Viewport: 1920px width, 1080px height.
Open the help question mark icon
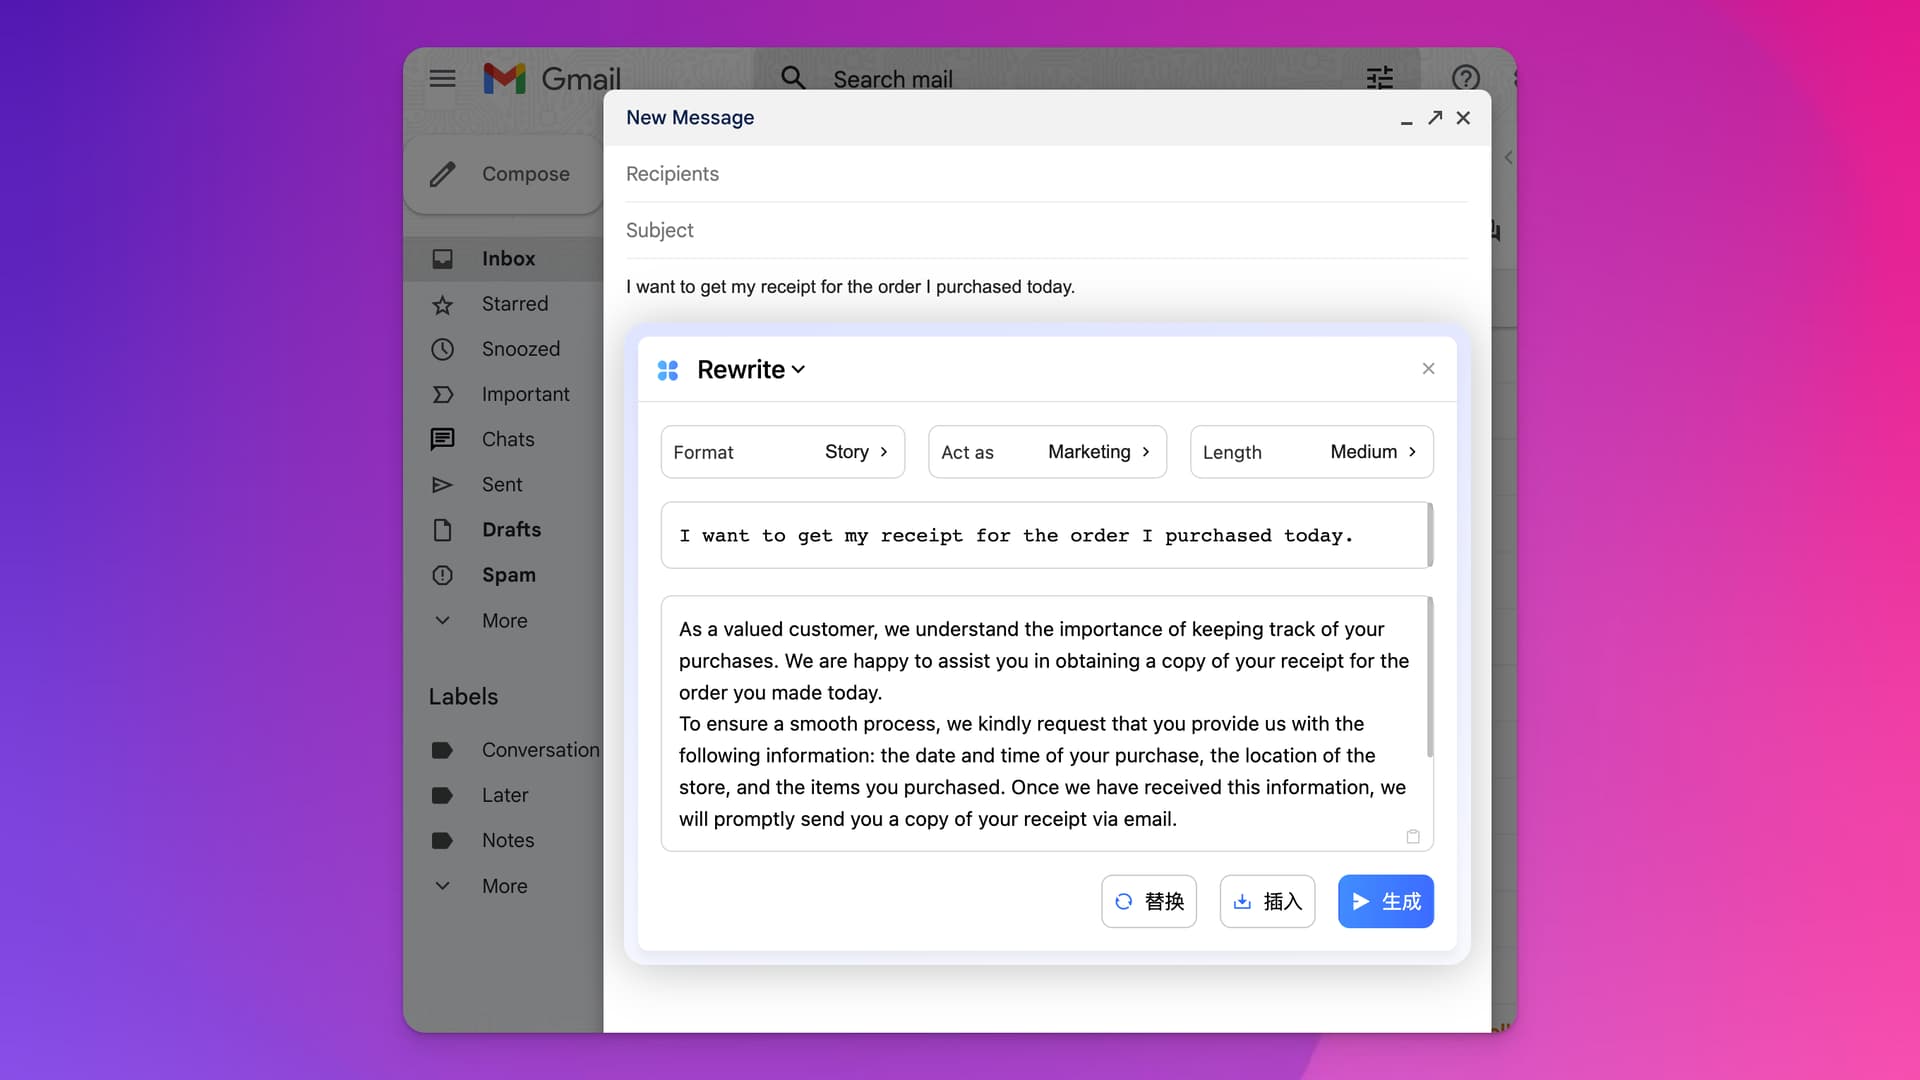[x=1465, y=78]
